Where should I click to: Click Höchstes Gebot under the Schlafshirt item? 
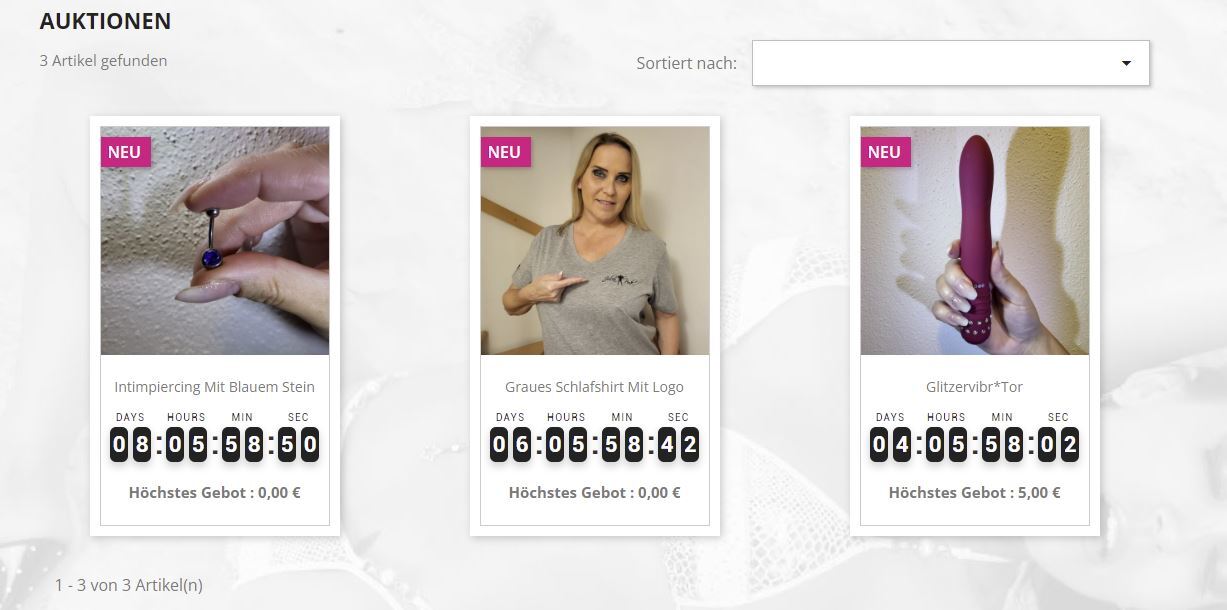click(595, 492)
